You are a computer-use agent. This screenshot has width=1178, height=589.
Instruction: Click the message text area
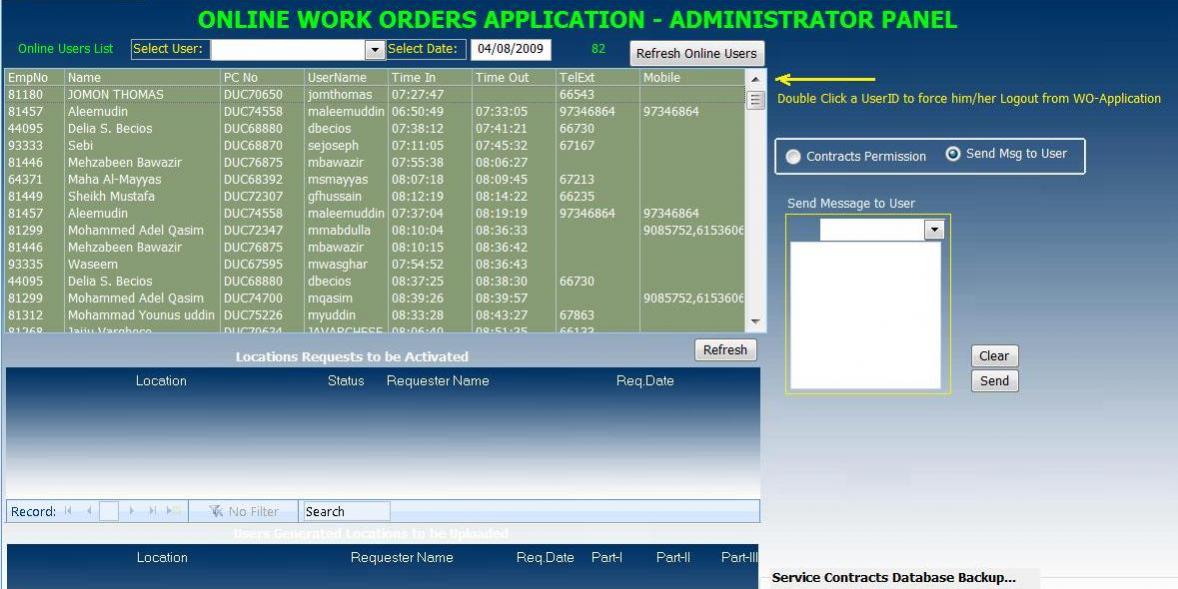click(x=865, y=316)
